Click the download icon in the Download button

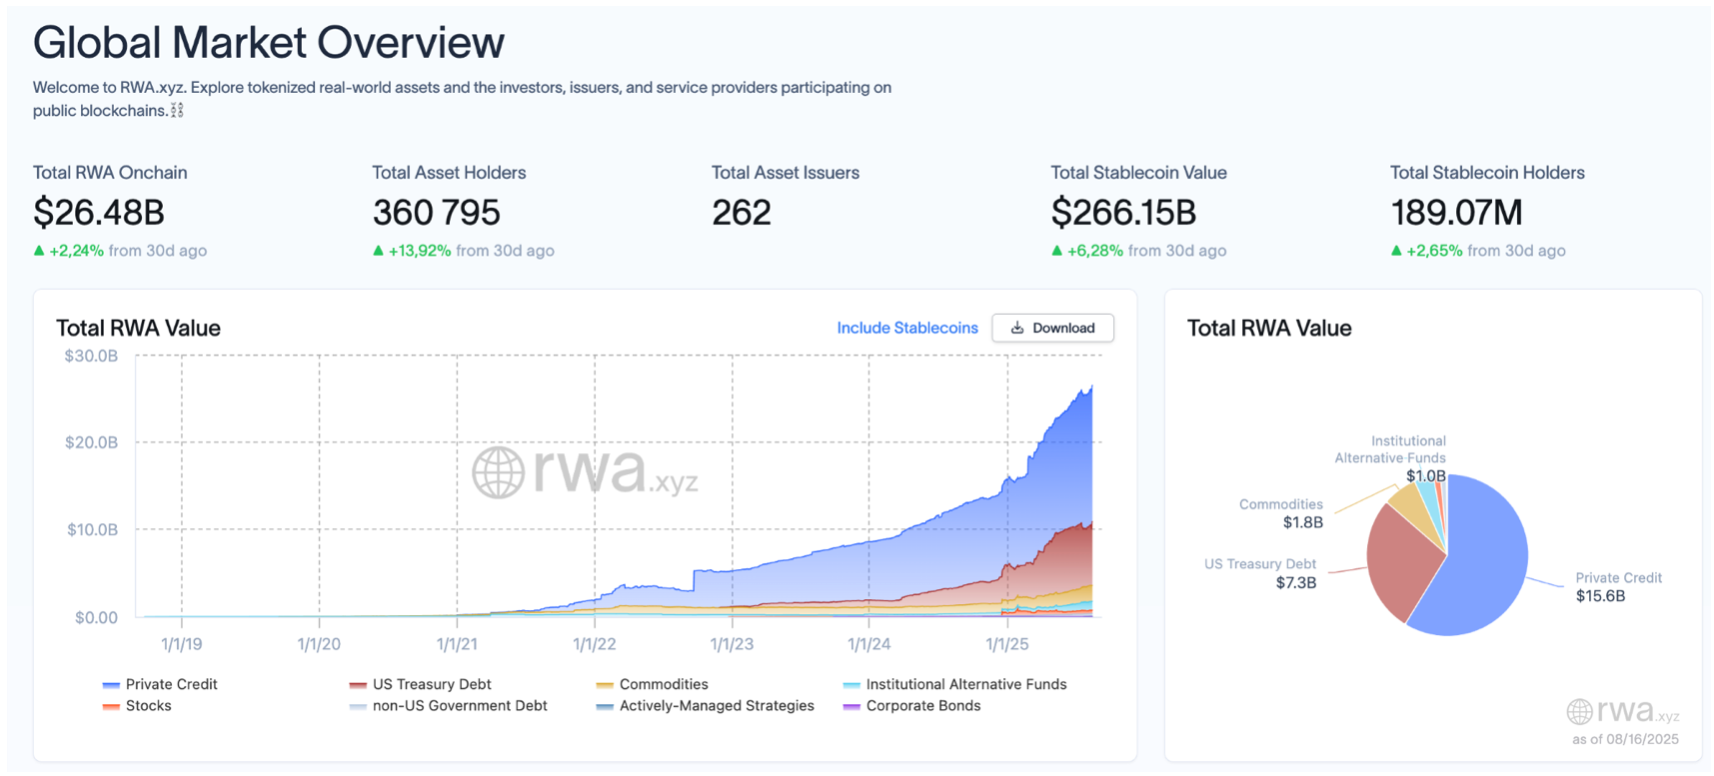click(1017, 328)
